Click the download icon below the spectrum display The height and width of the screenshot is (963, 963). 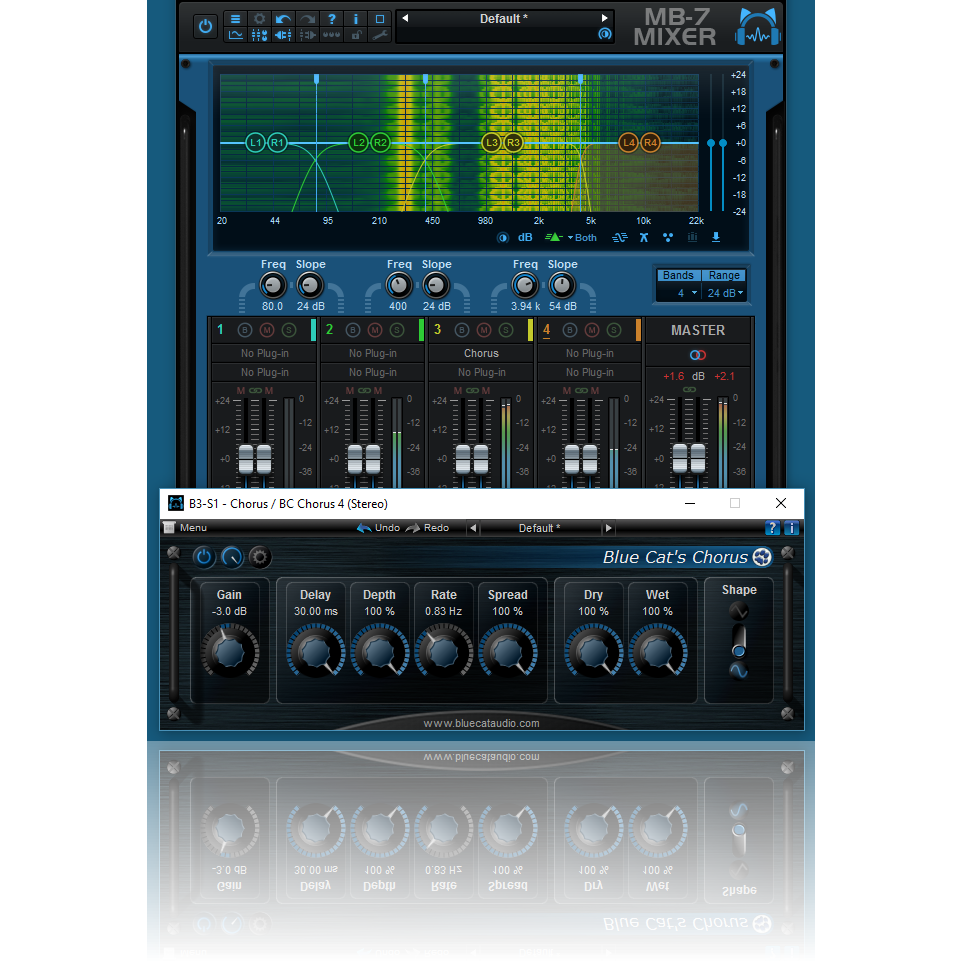pos(717,238)
